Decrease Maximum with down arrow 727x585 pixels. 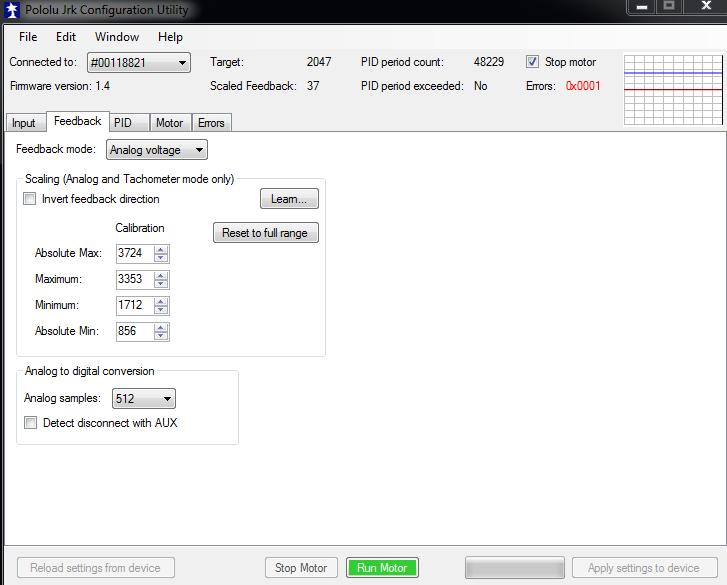pyautogui.click(x=161, y=284)
